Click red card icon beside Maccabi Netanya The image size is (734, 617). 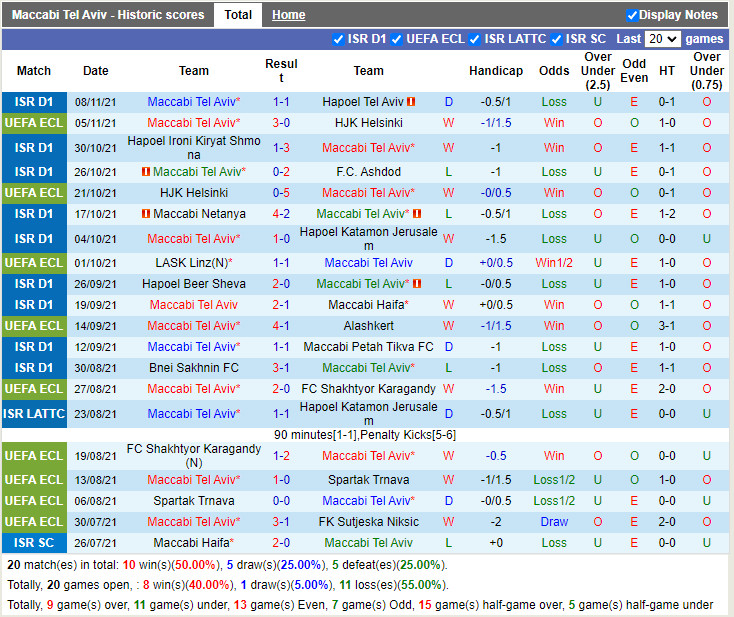(x=146, y=214)
